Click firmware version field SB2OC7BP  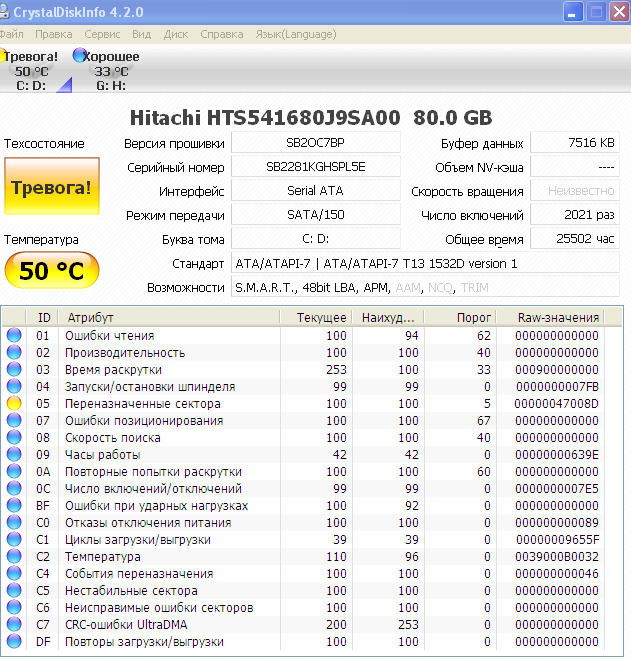tap(315, 143)
